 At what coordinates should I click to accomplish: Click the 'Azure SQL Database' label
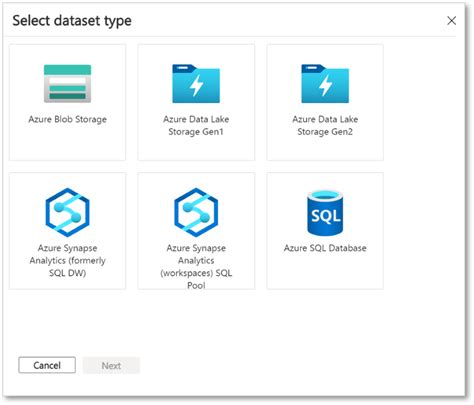(325, 248)
